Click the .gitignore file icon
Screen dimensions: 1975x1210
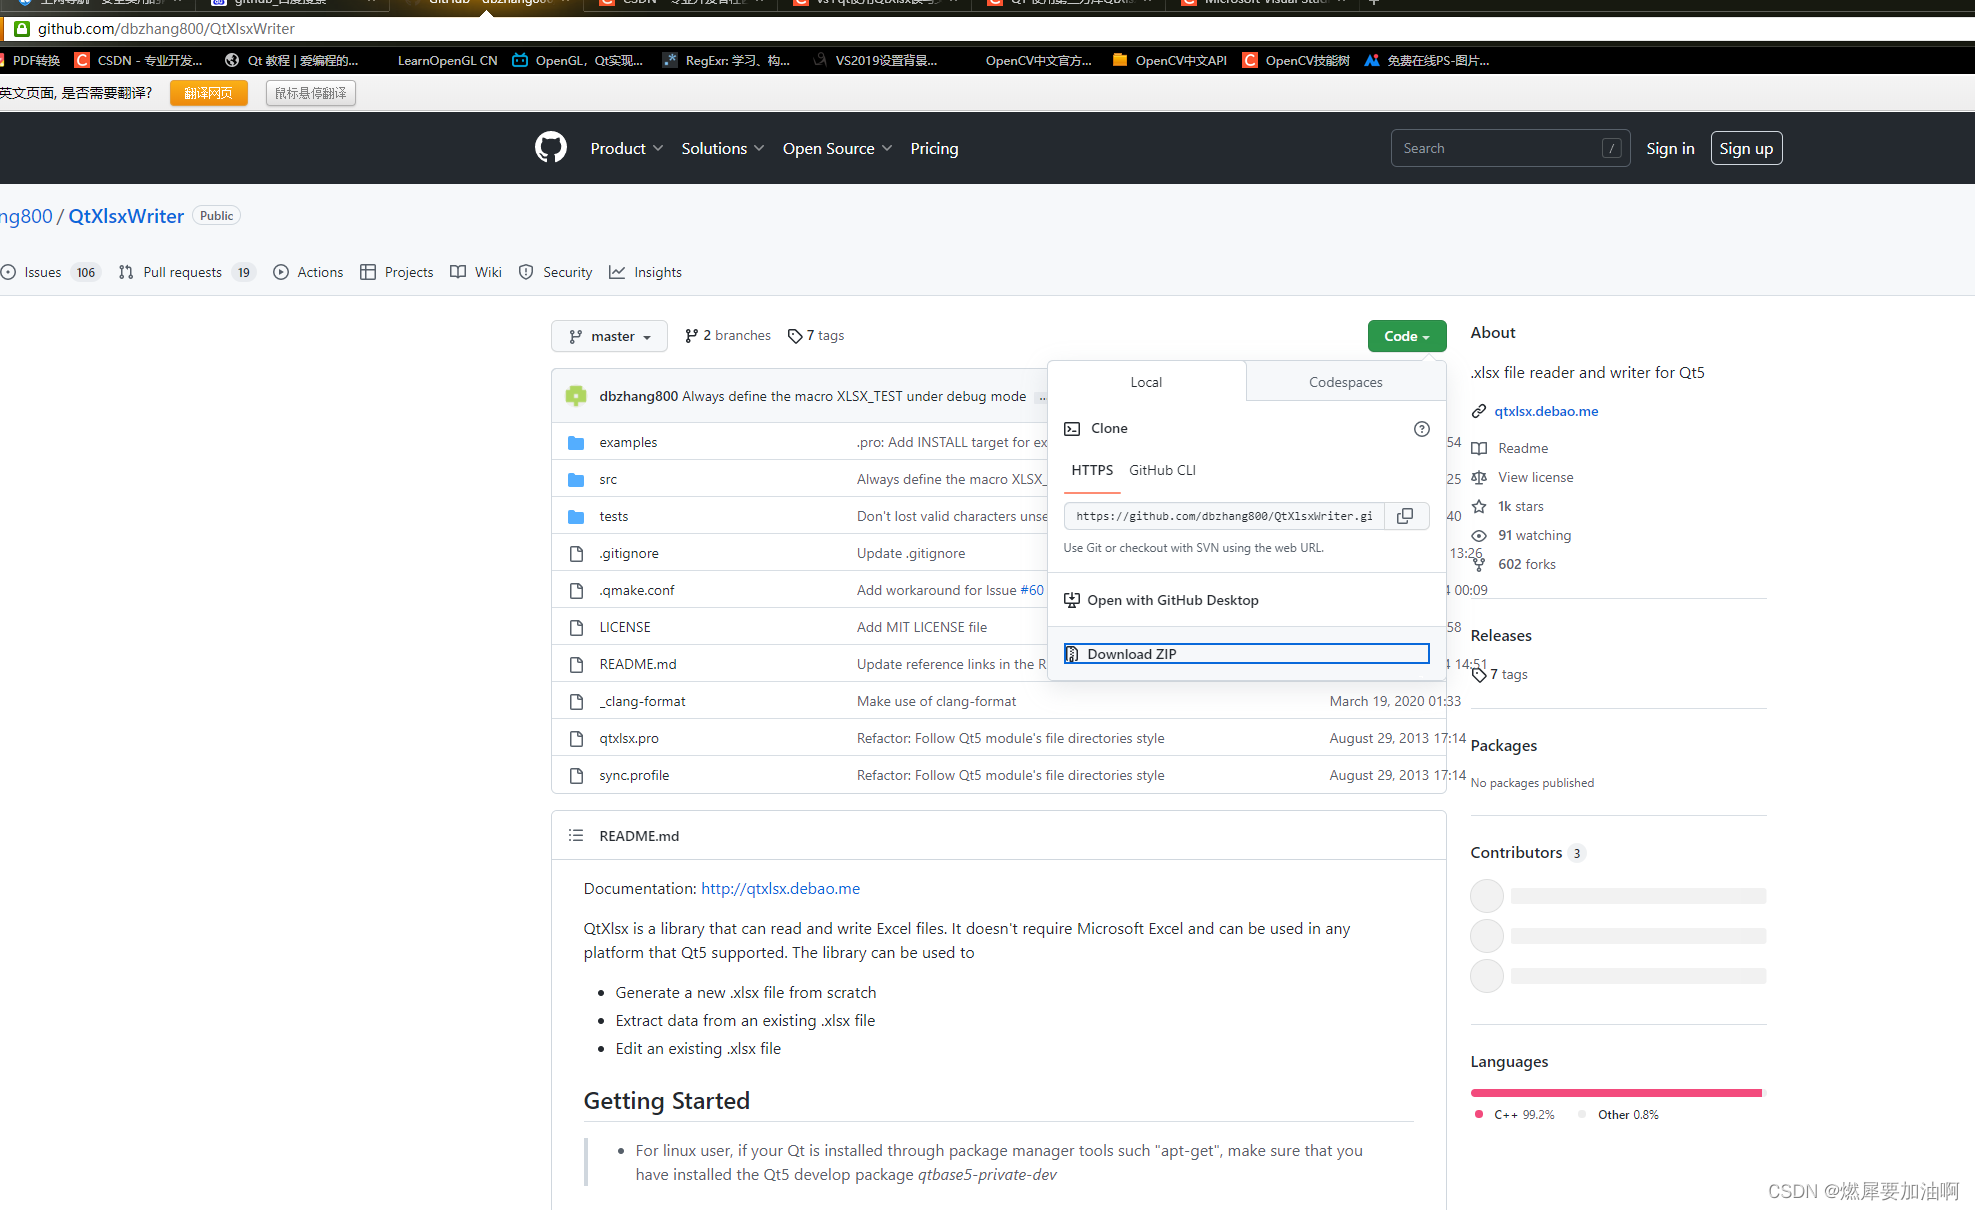(576, 554)
